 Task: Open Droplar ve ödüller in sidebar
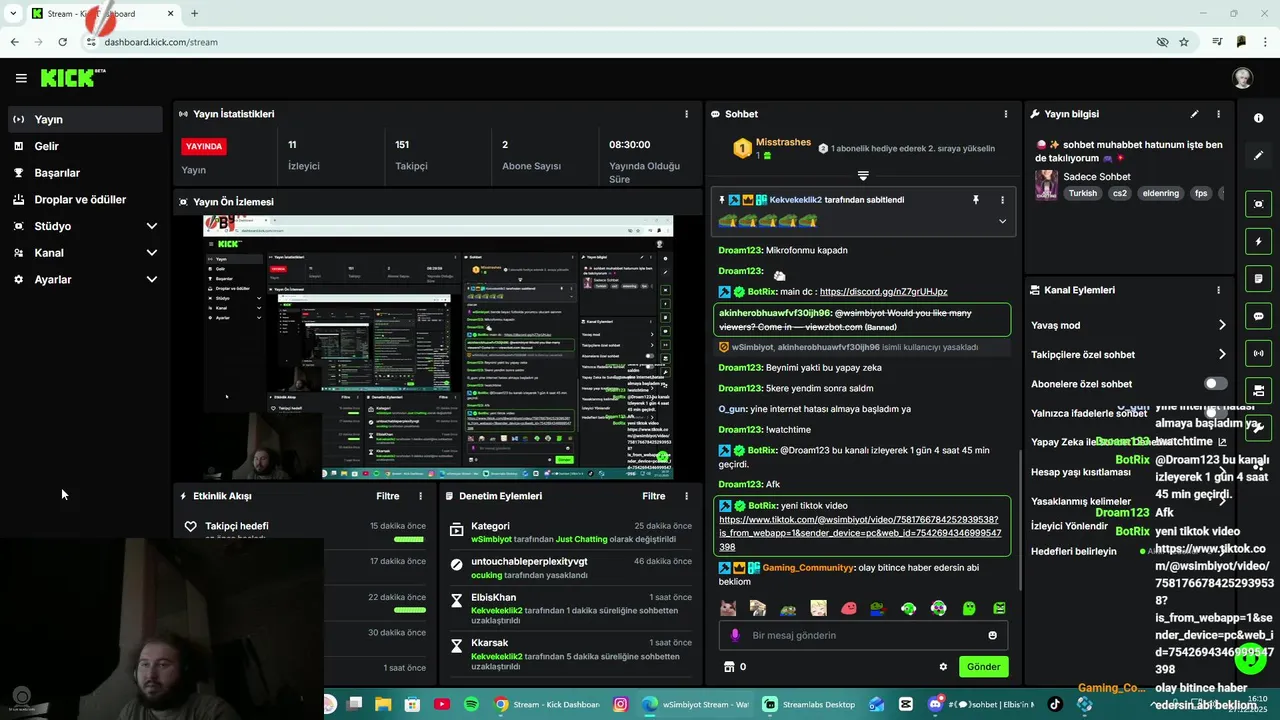tap(85, 199)
